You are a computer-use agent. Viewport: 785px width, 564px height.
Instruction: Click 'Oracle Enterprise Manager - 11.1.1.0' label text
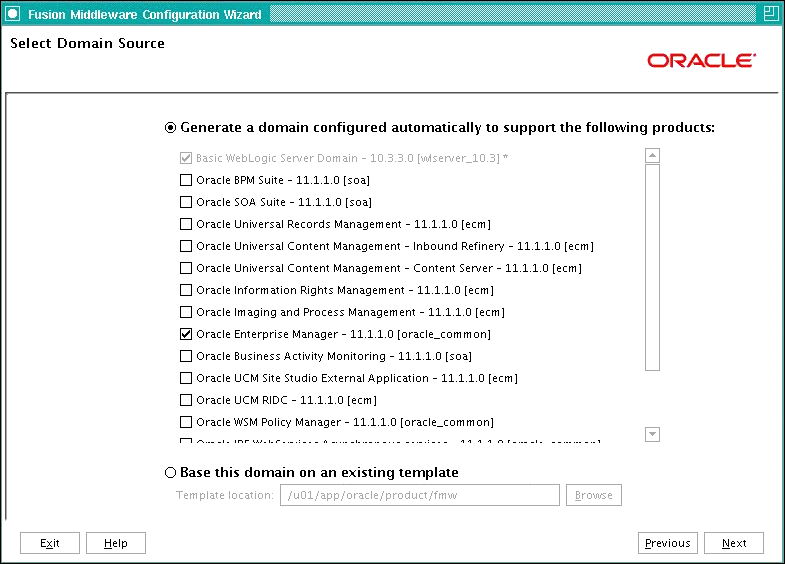coord(343,334)
